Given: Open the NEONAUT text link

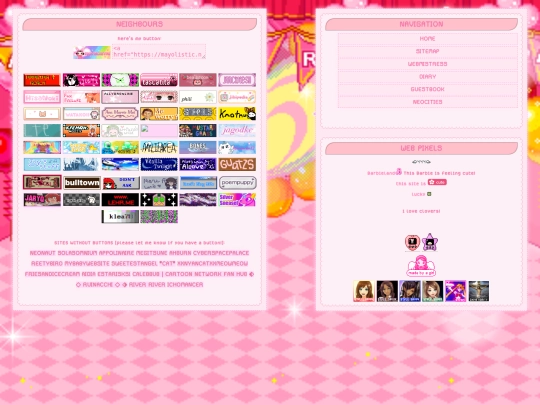Looking at the screenshot, I should pos(42,253).
